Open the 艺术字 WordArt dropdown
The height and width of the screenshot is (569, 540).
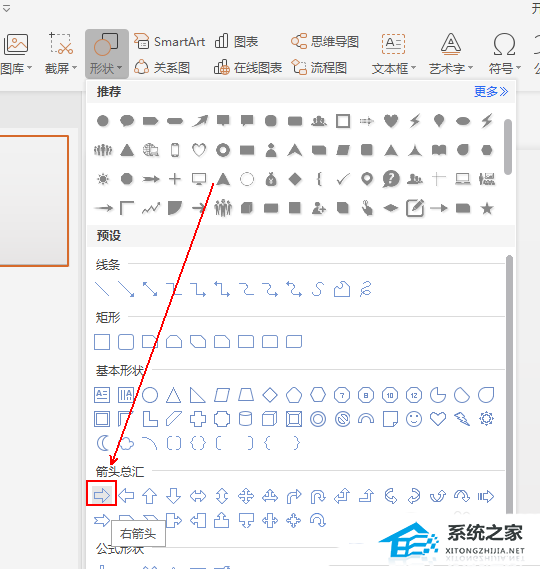point(451,54)
